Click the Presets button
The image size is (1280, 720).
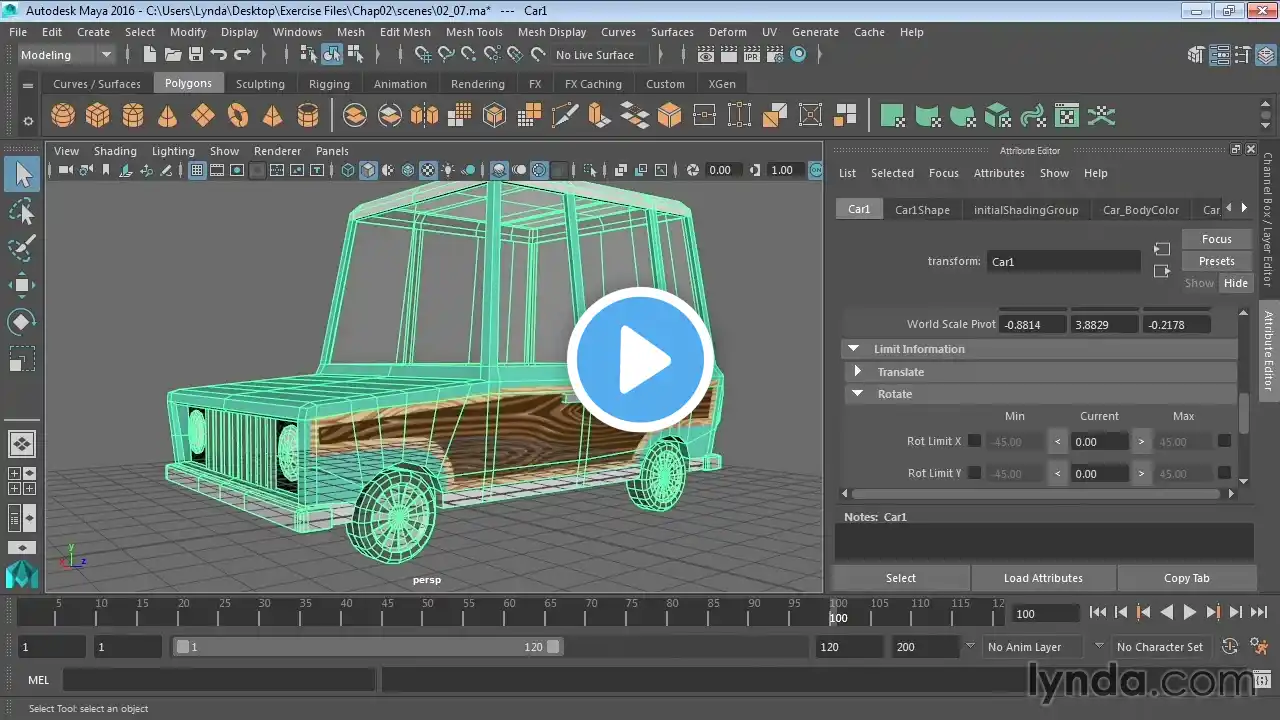pyautogui.click(x=1217, y=261)
